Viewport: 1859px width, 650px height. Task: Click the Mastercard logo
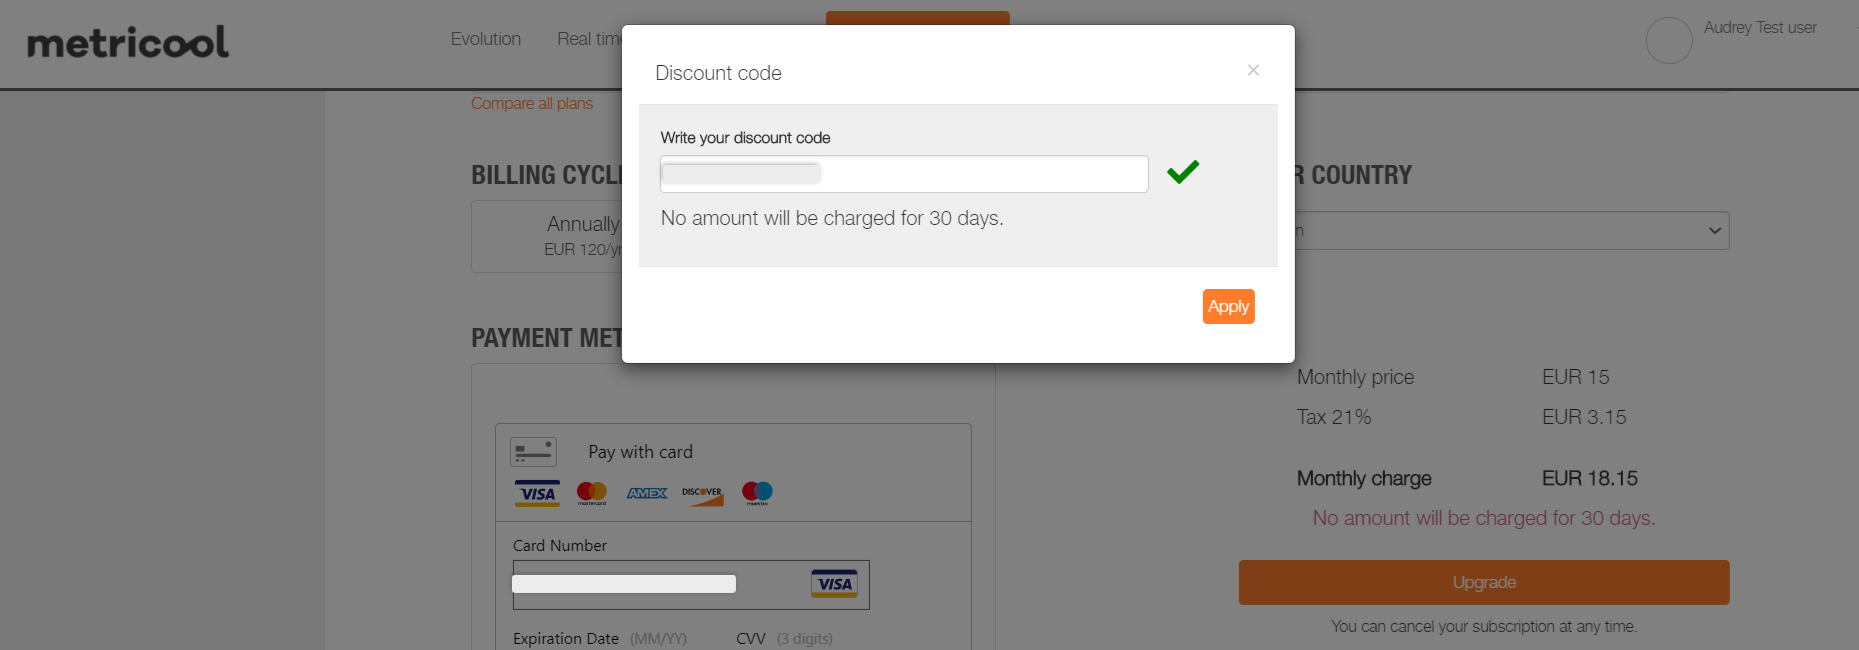coord(592,492)
